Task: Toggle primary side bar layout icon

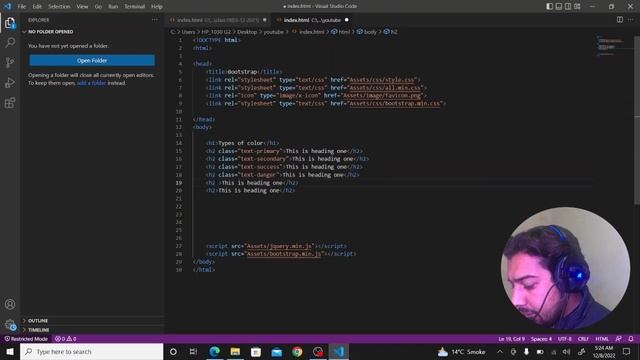Action: [549, 6]
